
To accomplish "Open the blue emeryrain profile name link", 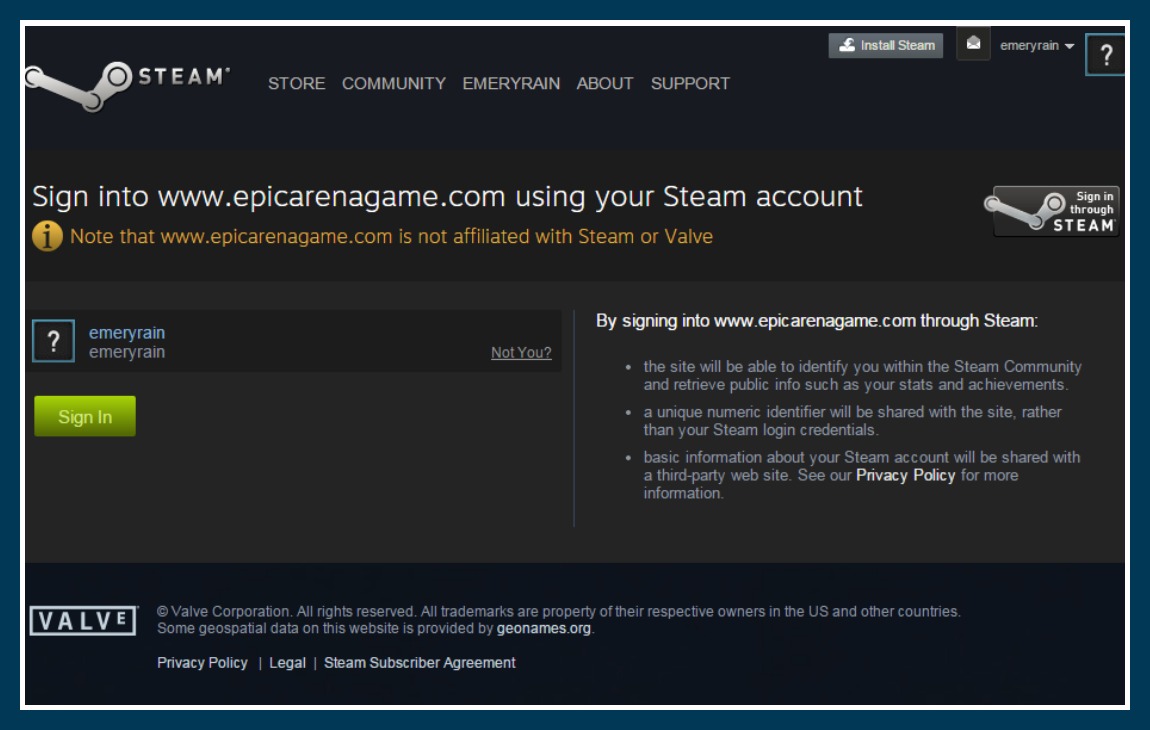I will [x=127, y=332].
